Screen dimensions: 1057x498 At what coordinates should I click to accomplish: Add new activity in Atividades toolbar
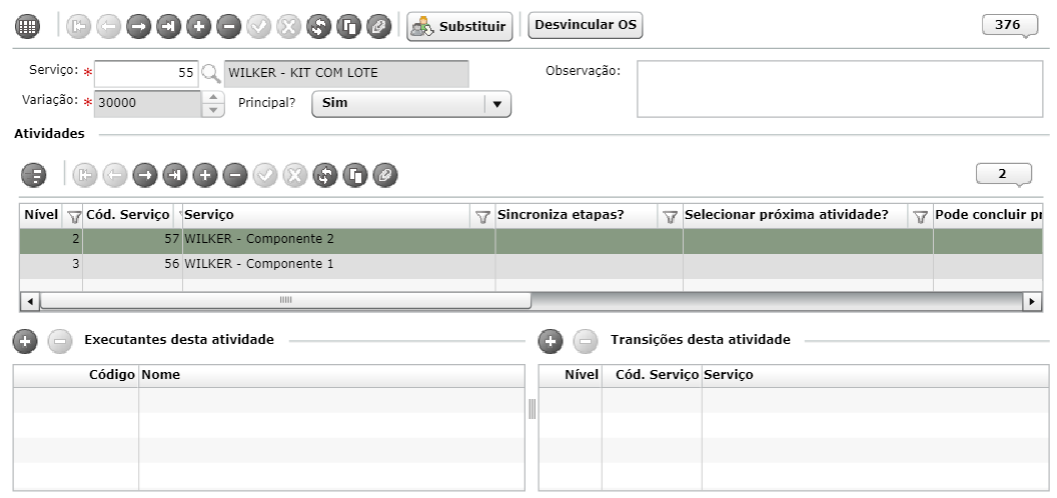click(205, 176)
